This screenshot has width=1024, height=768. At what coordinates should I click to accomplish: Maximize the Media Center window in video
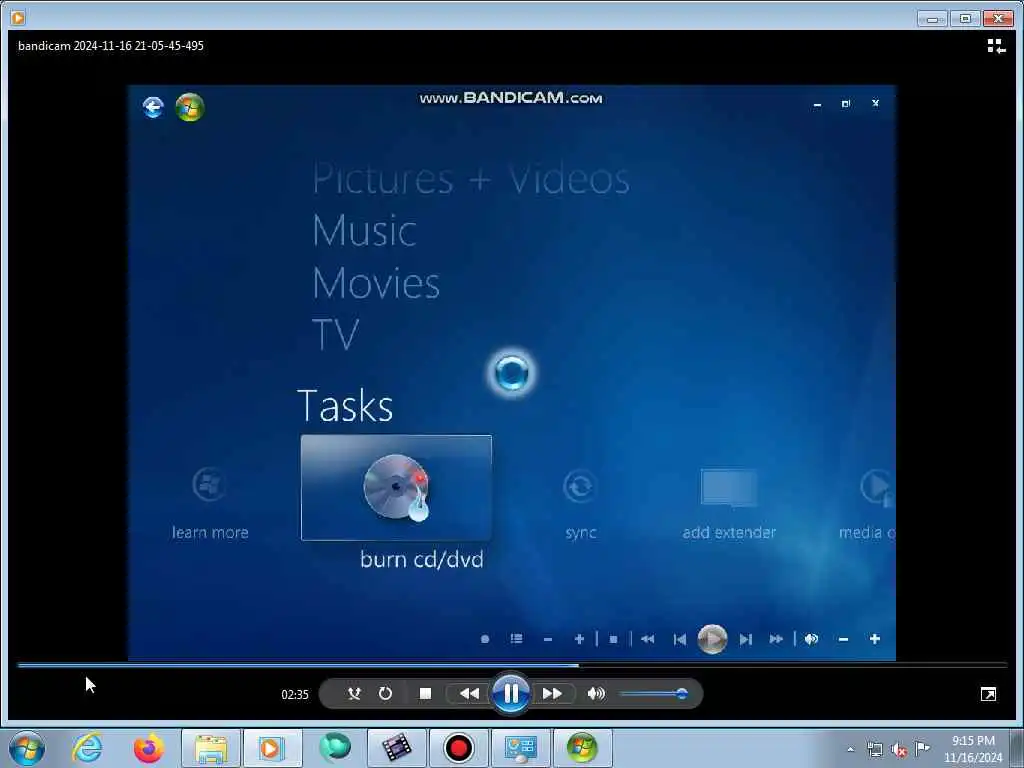(x=846, y=104)
